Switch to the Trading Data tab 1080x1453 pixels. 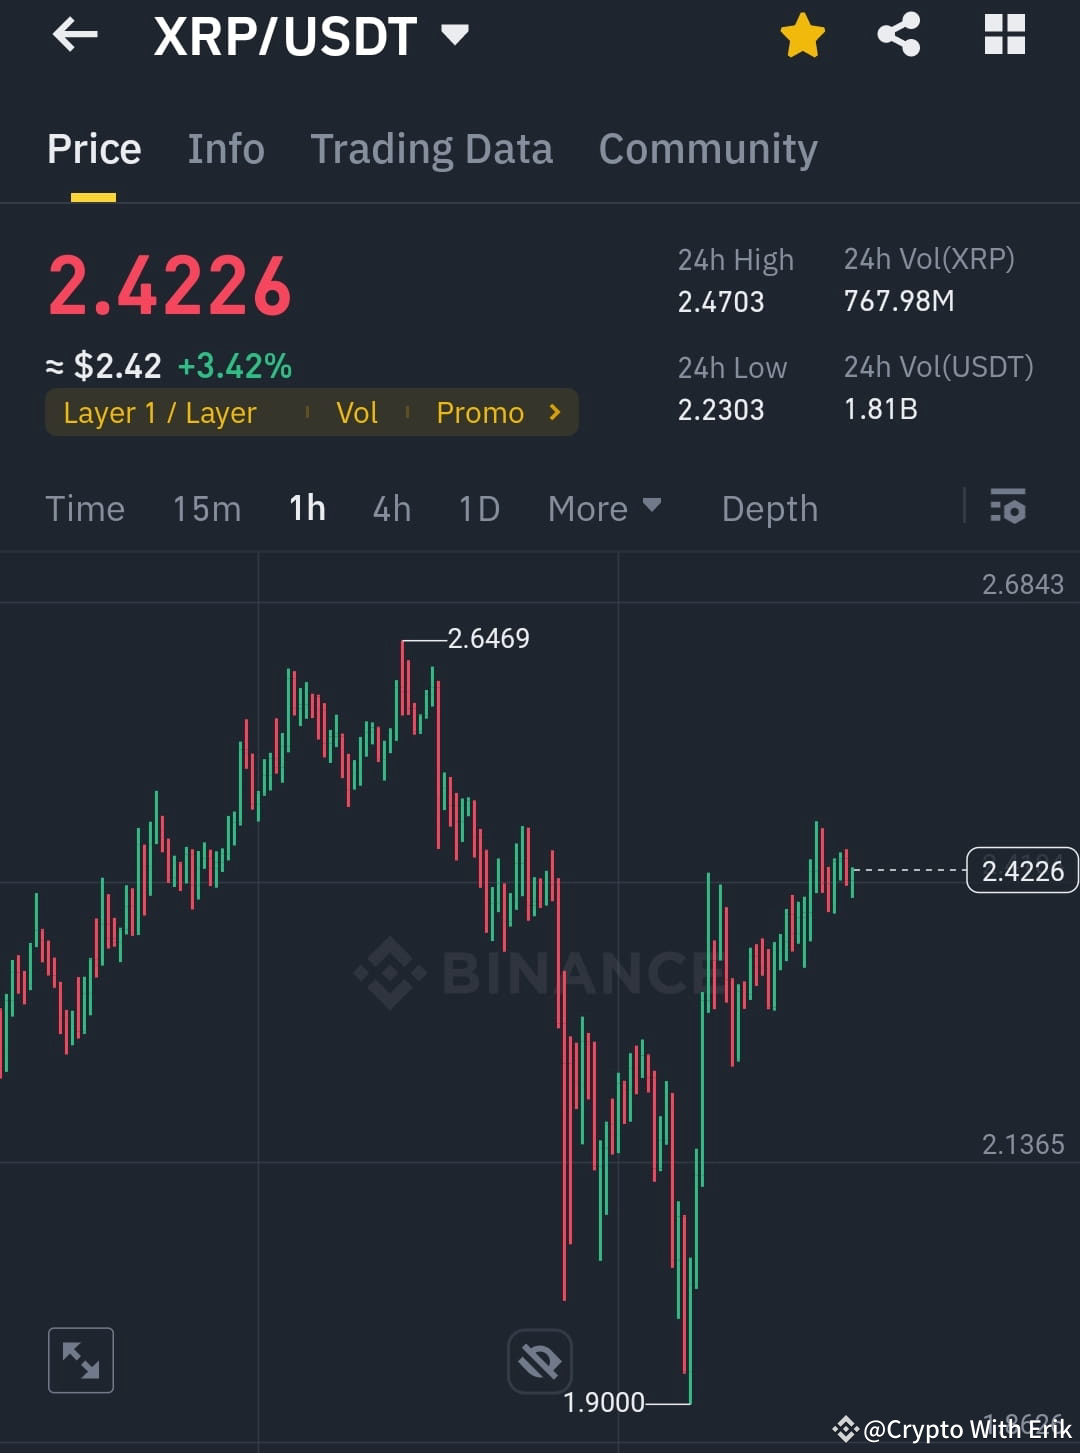tap(432, 148)
